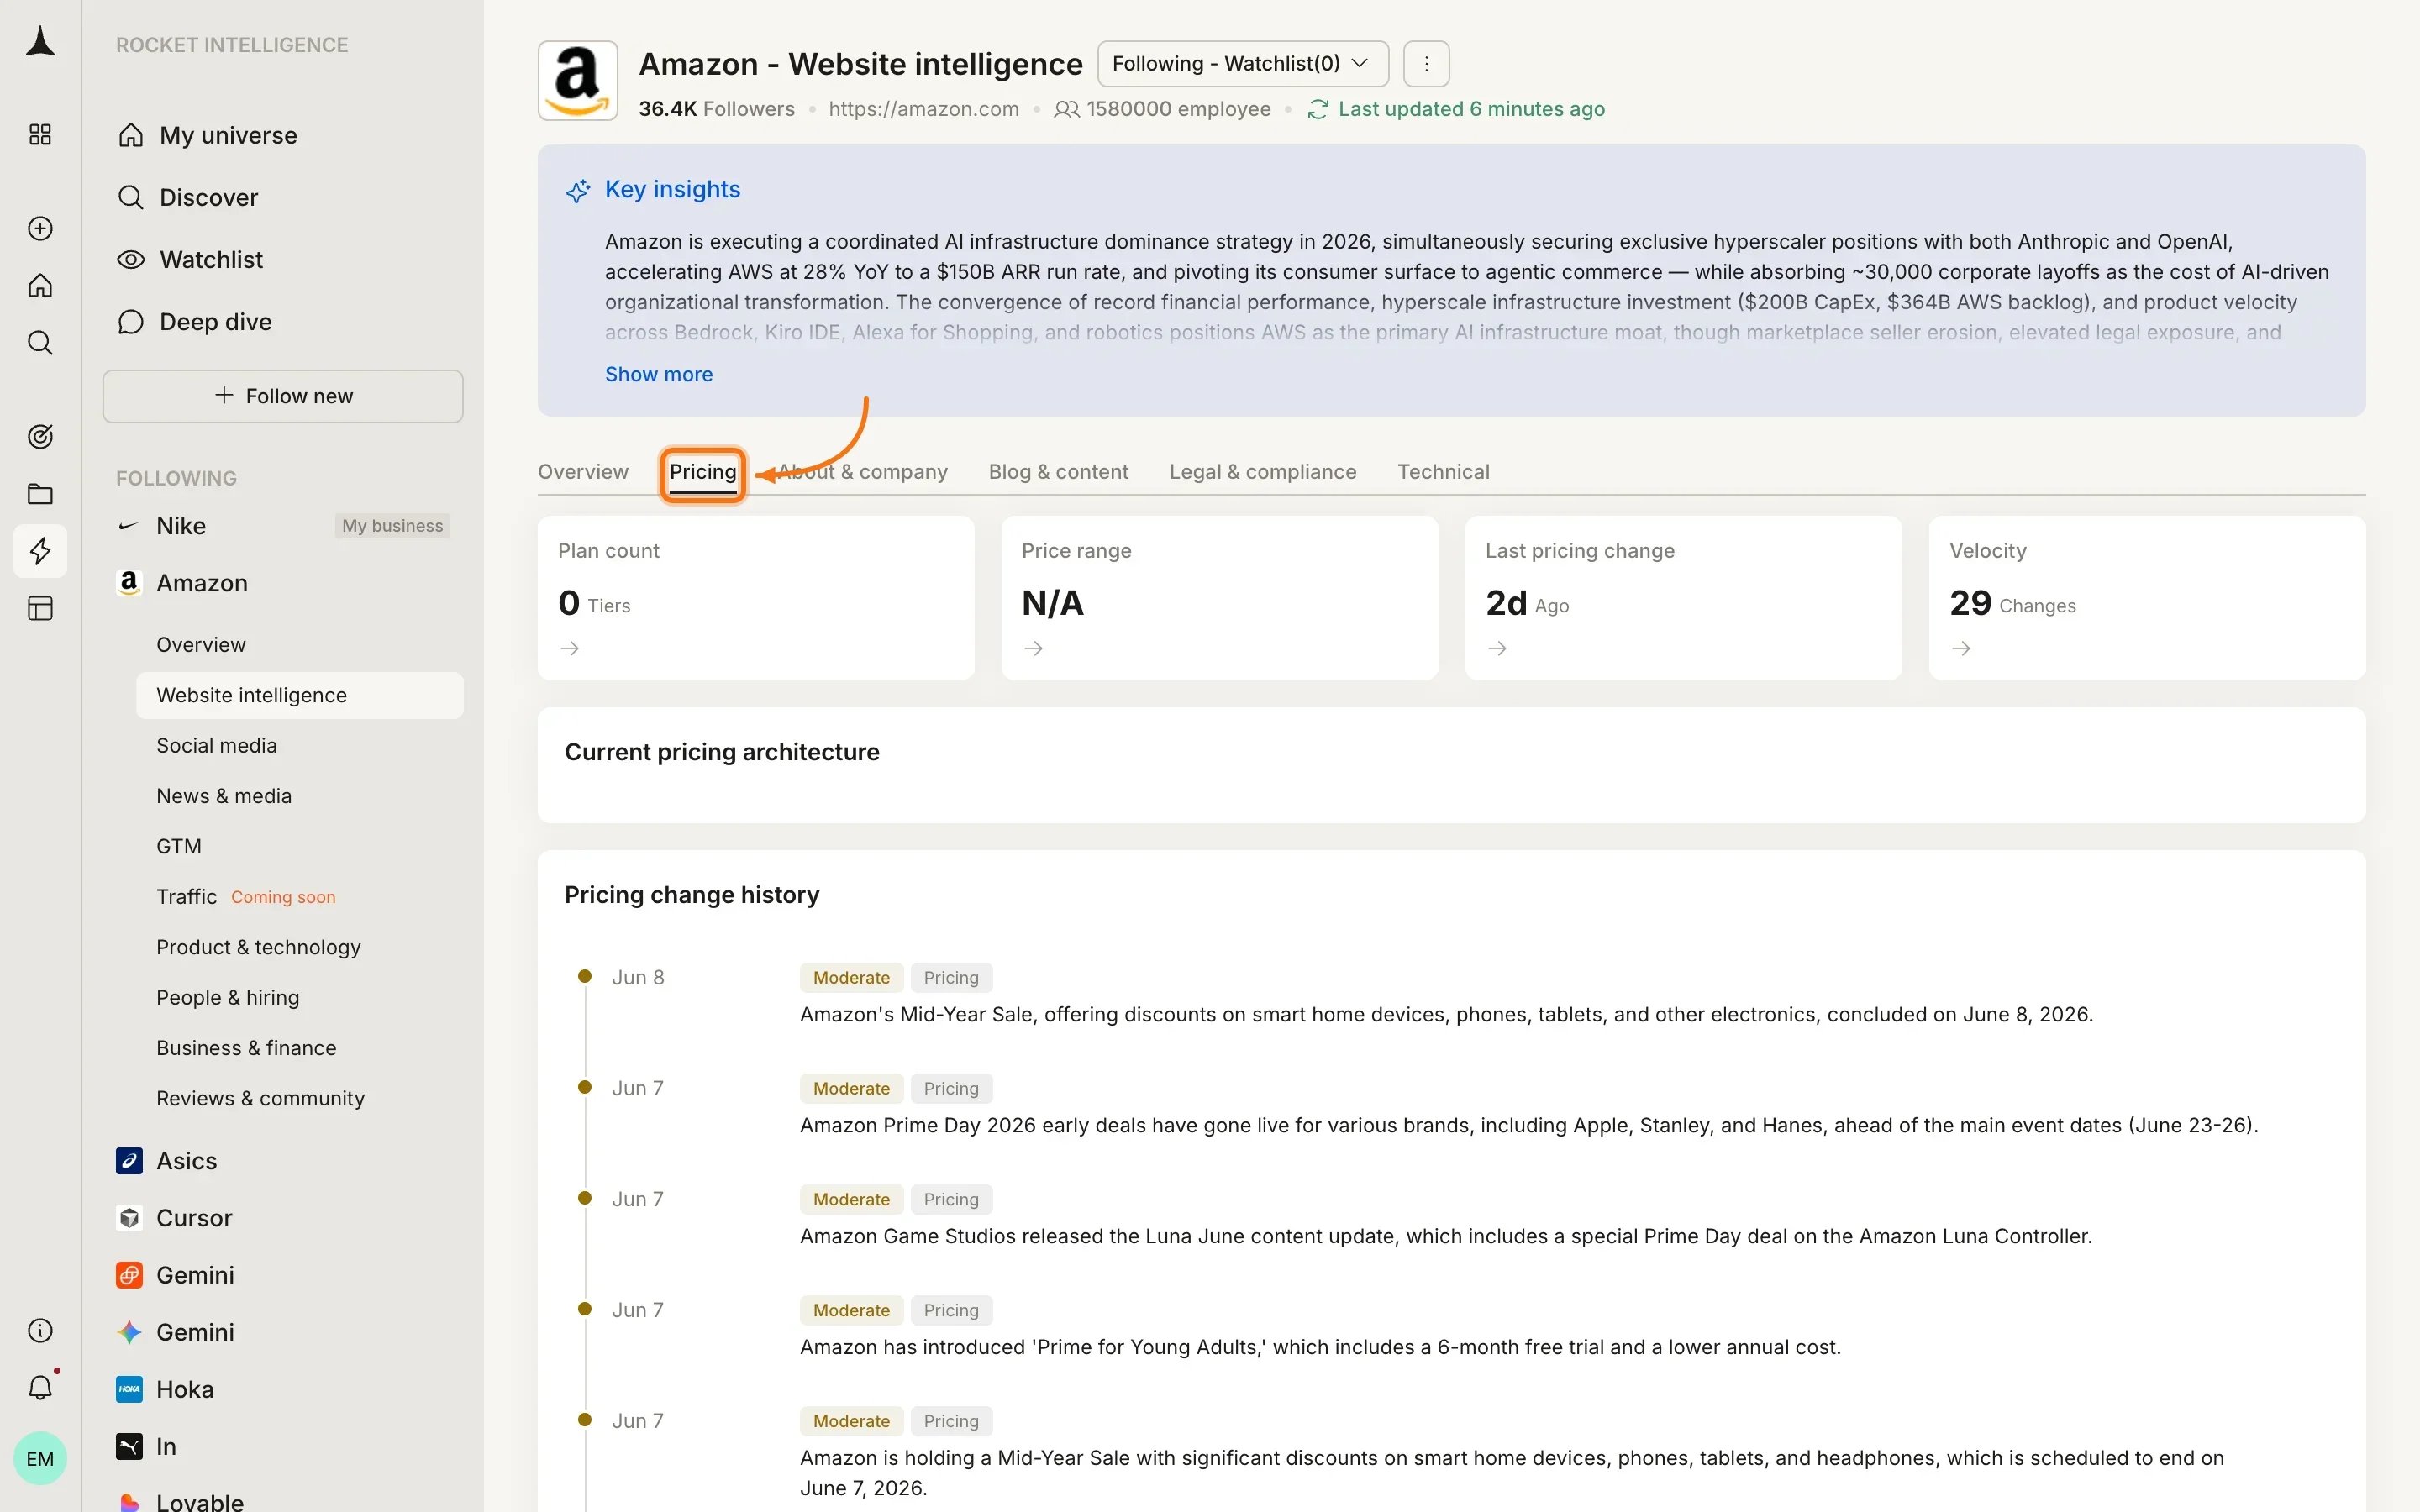The width and height of the screenshot is (2420, 1512).
Task: Select Hoka in the Following list
Action: pos(185,1389)
